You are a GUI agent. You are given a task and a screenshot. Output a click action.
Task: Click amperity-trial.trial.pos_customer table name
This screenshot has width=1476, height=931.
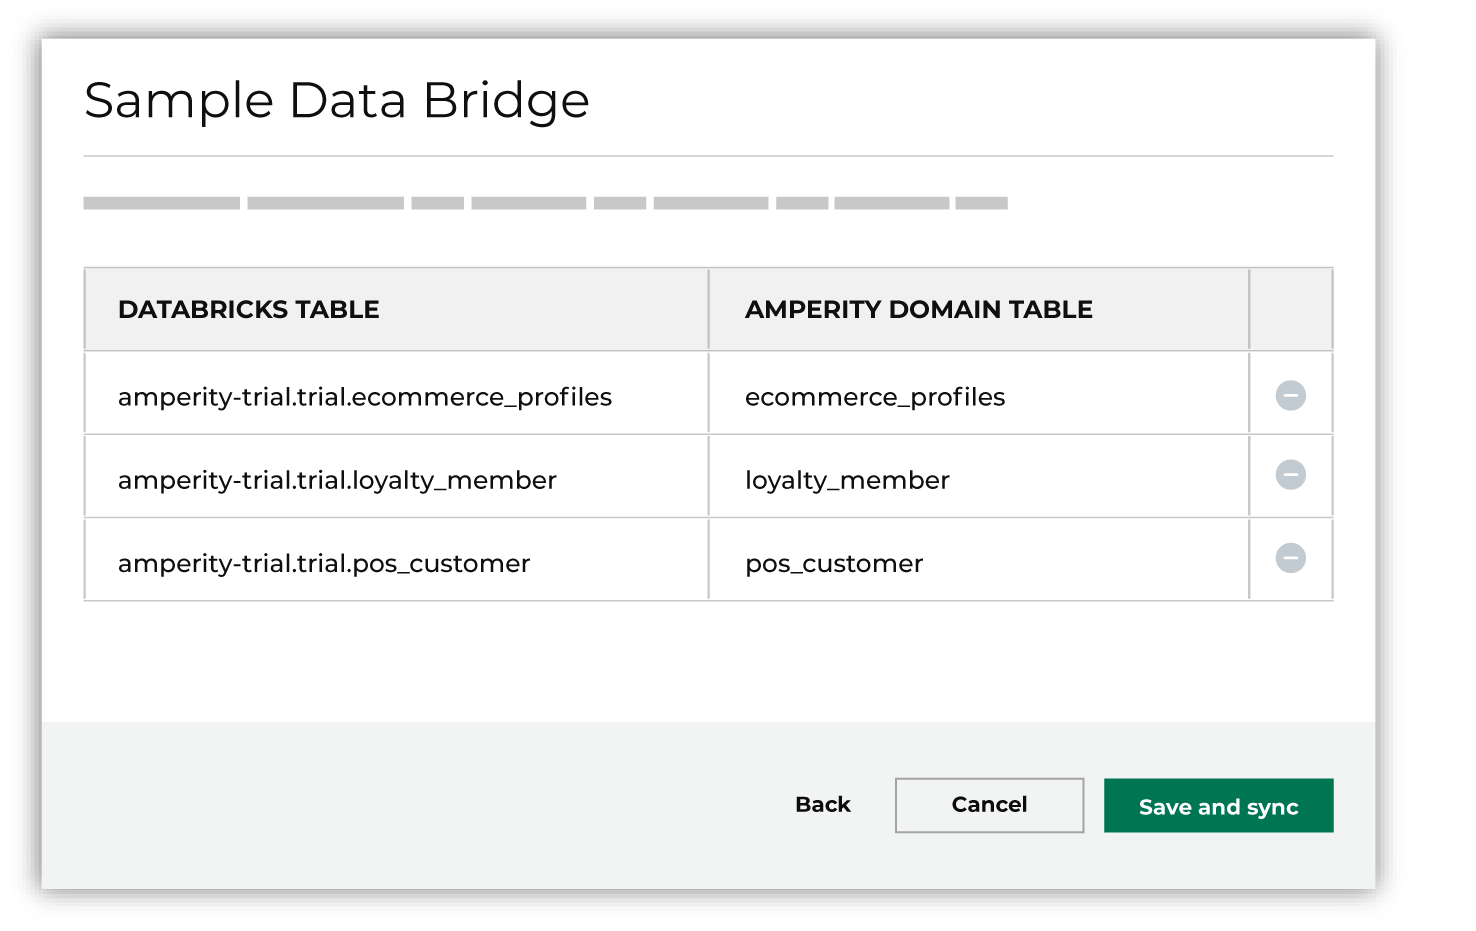pyautogui.click(x=324, y=563)
